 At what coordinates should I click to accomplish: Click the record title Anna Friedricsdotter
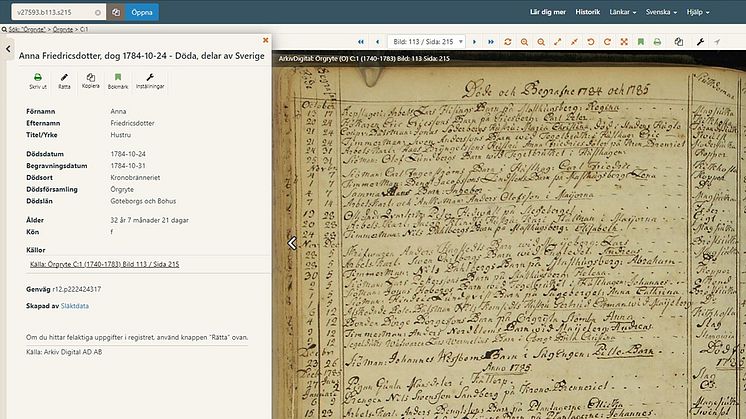[141, 56]
